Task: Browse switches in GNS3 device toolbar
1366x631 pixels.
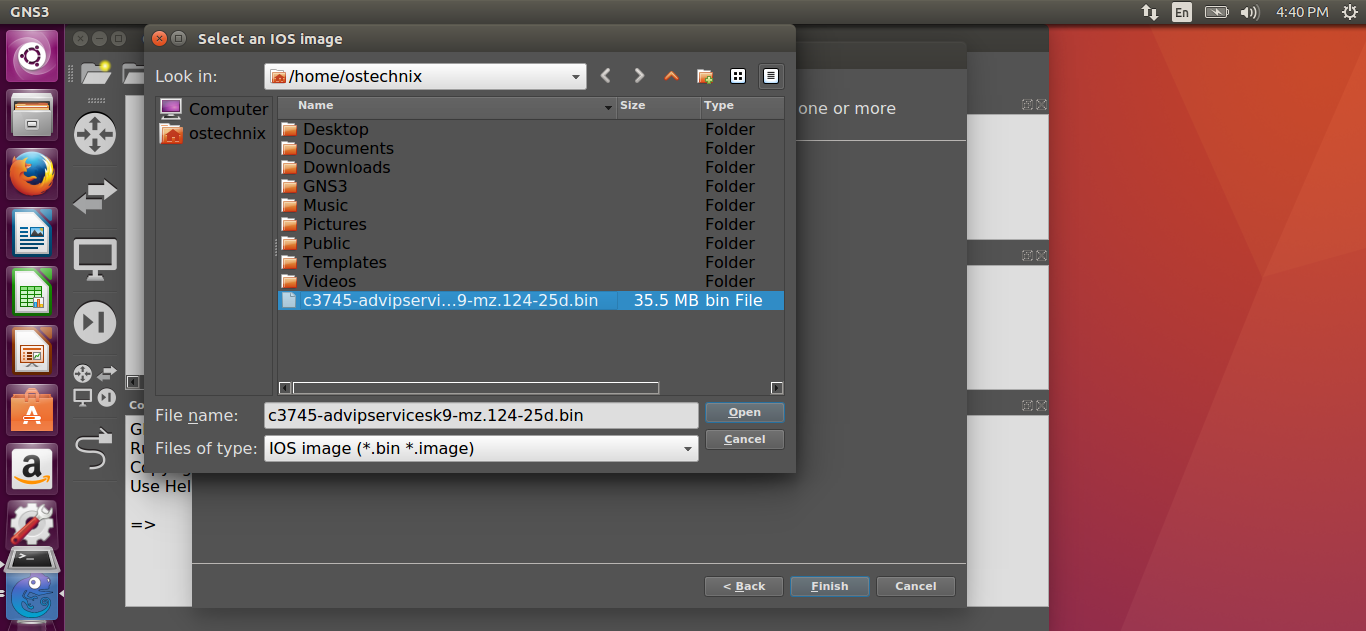Action: [x=95, y=196]
